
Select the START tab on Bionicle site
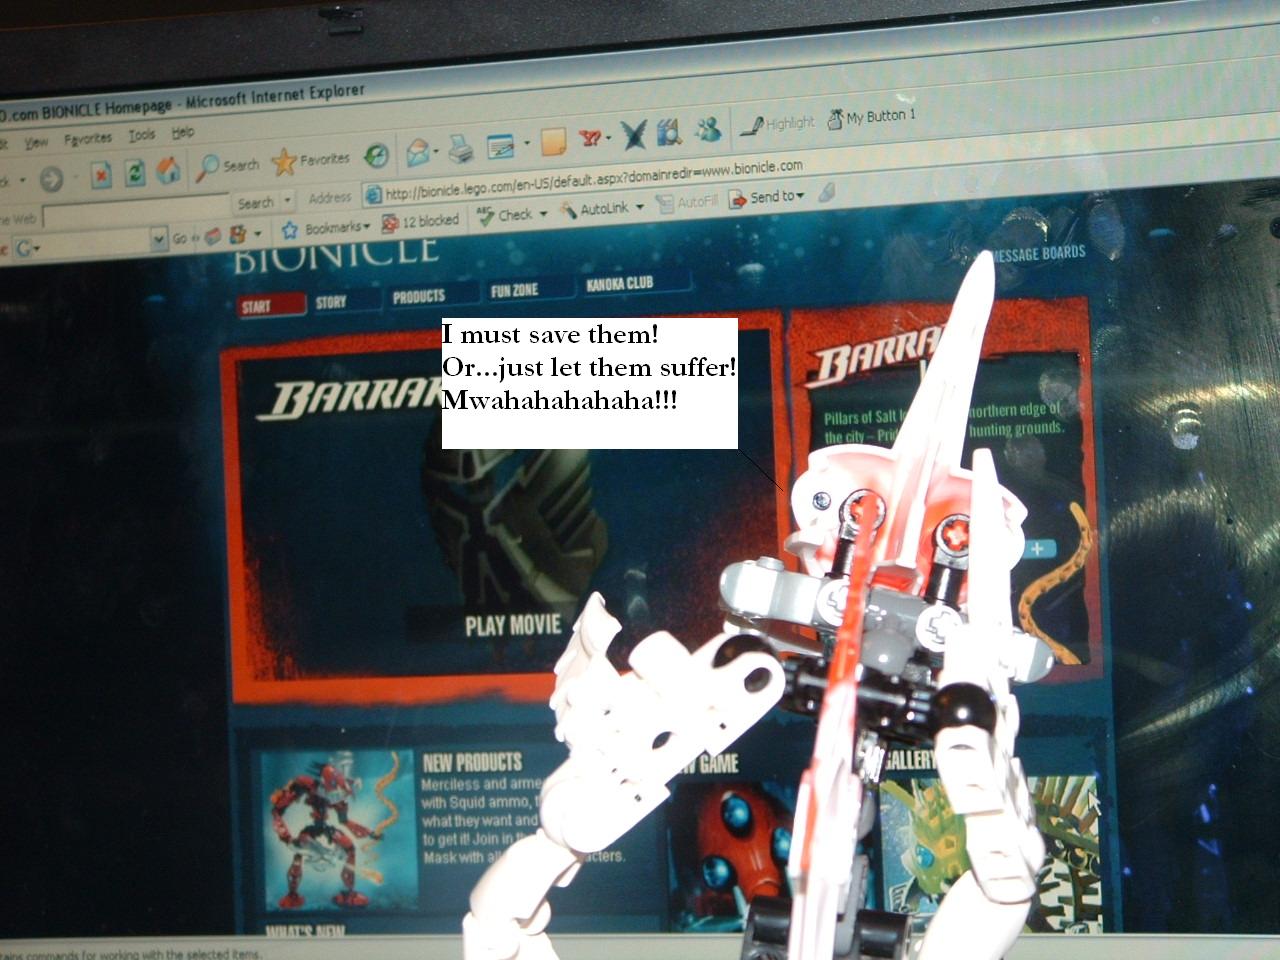click(272, 306)
